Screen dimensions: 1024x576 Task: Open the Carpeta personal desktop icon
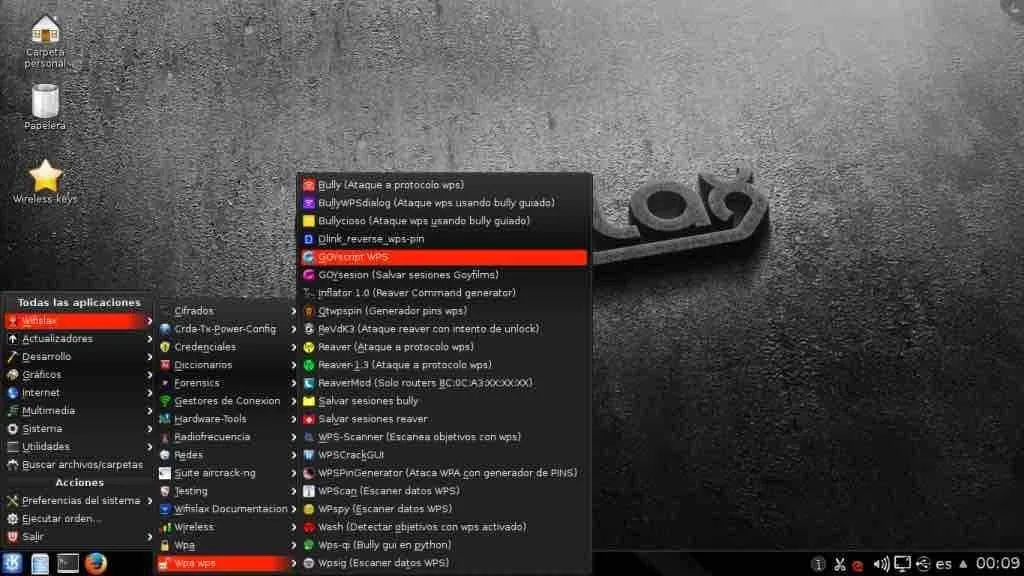(45, 40)
